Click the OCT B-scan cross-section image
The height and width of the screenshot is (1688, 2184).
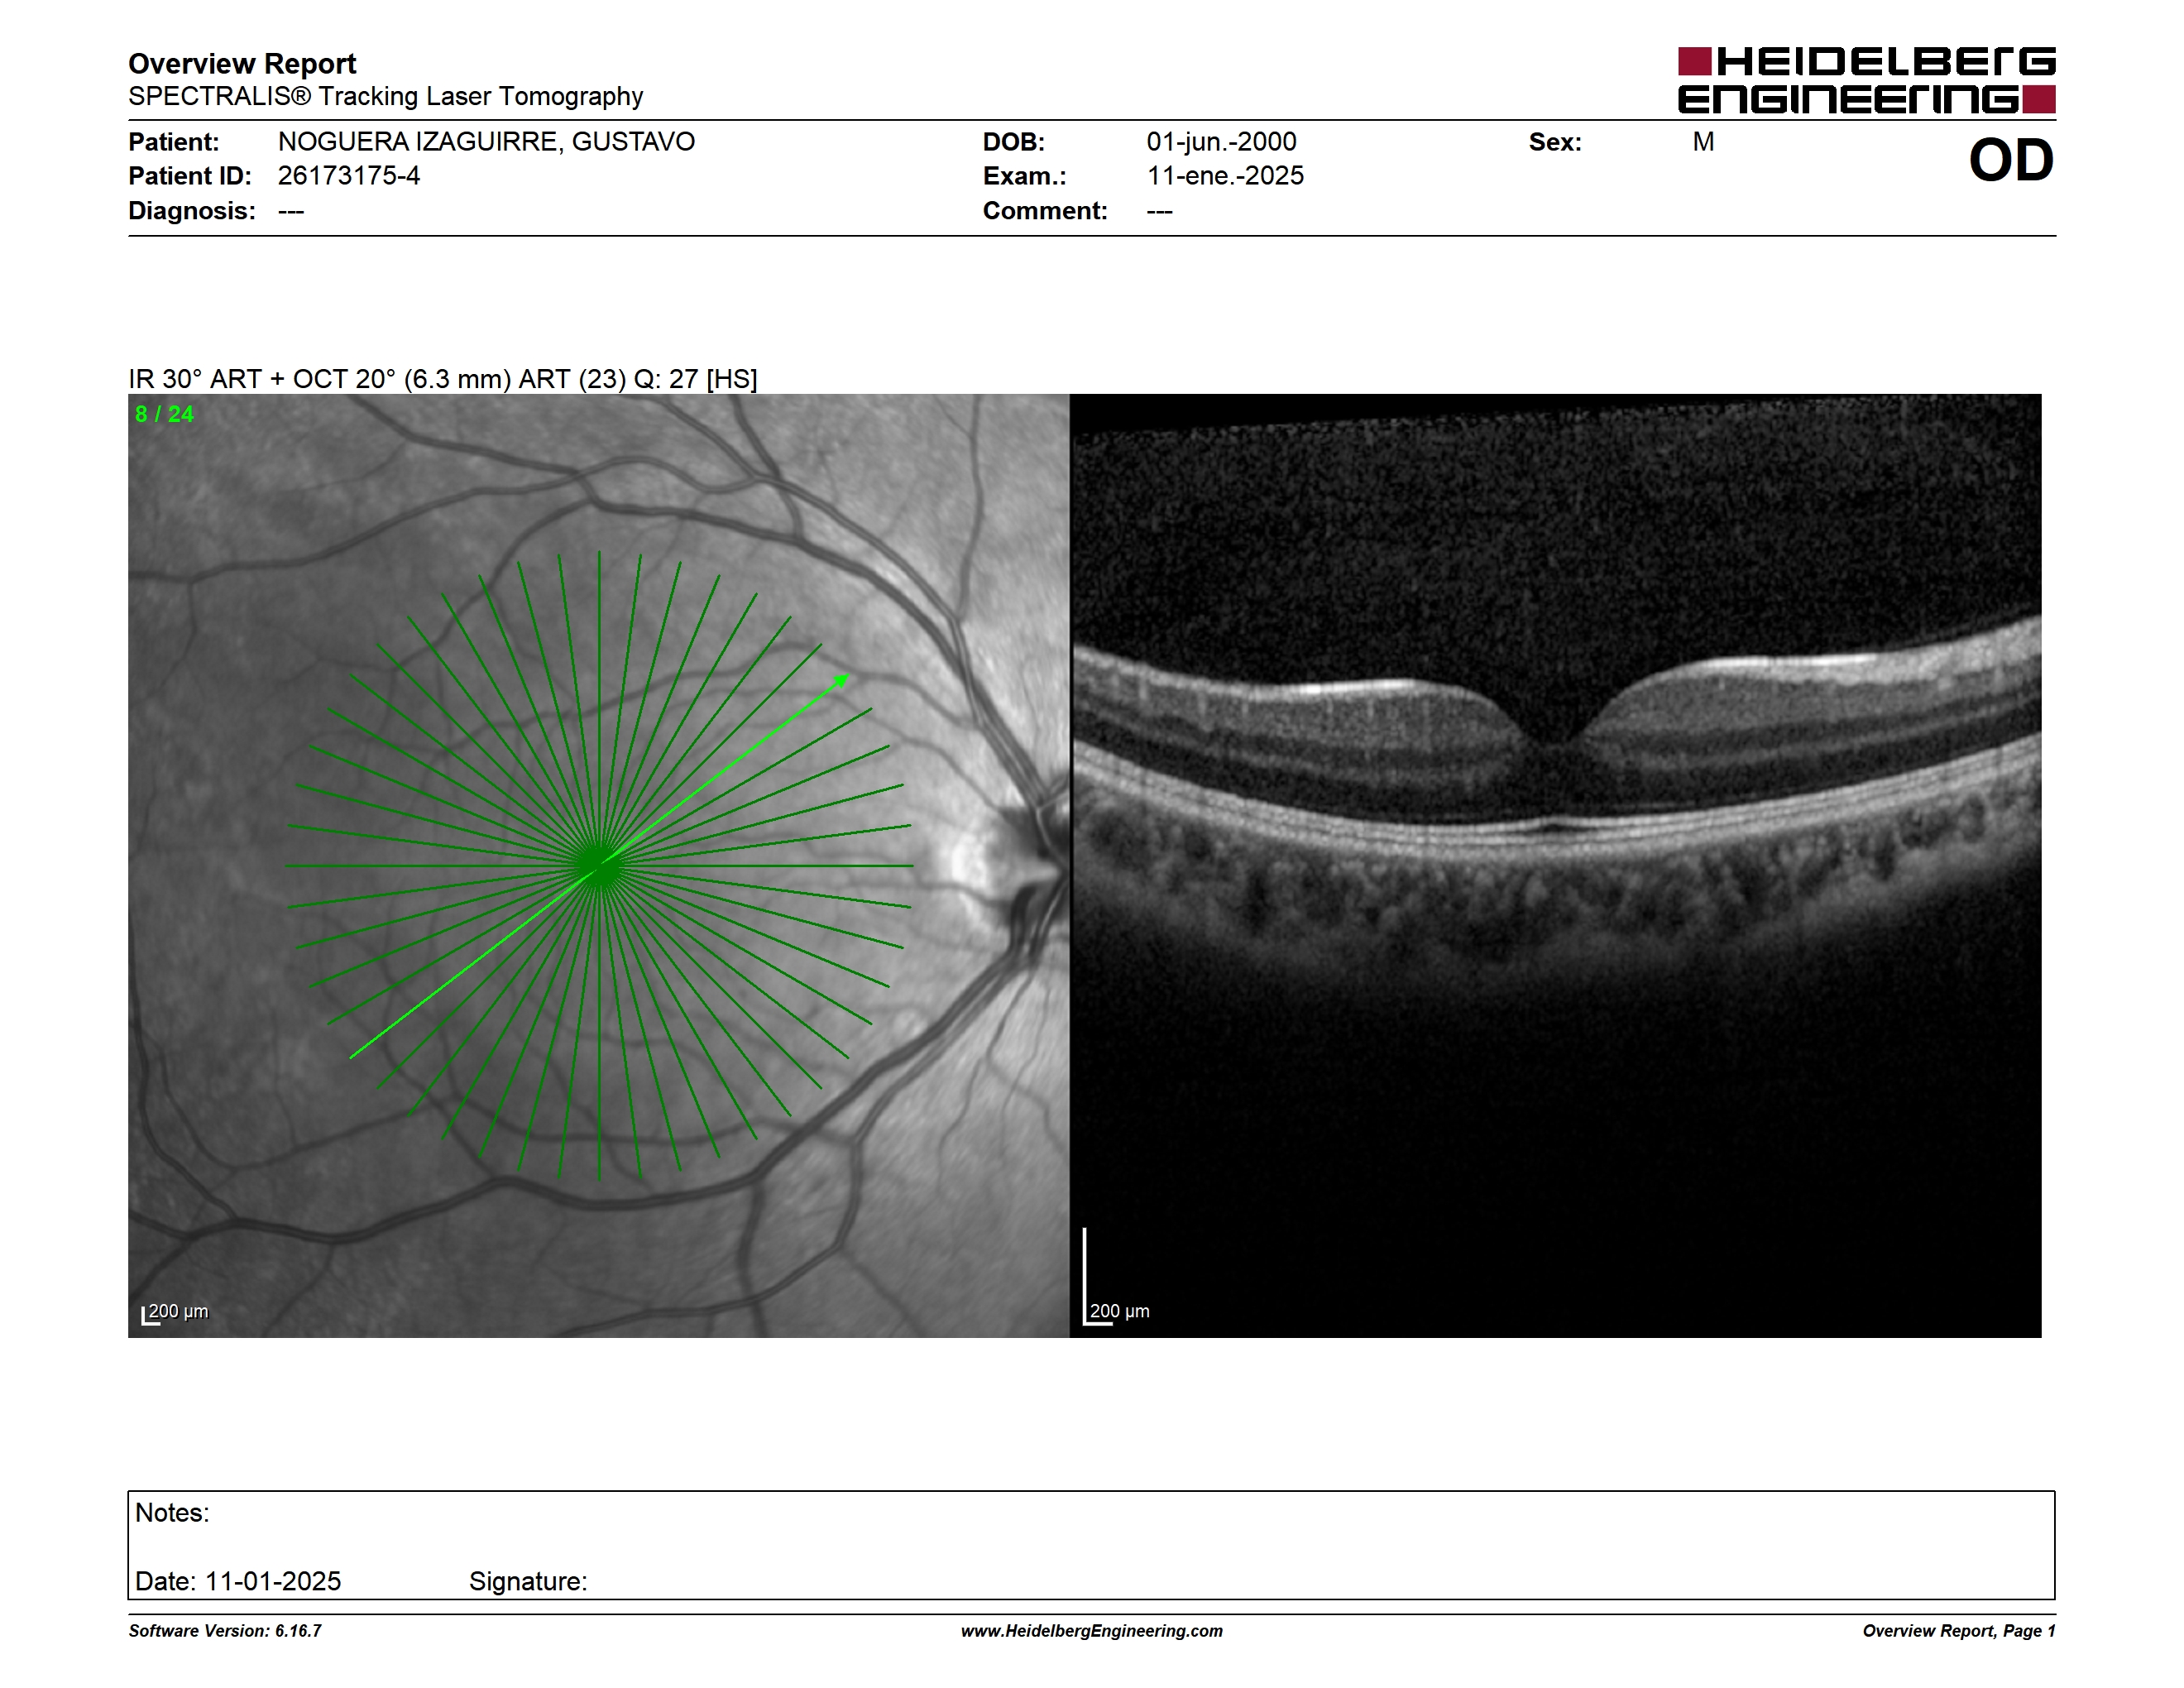pos(1556,866)
